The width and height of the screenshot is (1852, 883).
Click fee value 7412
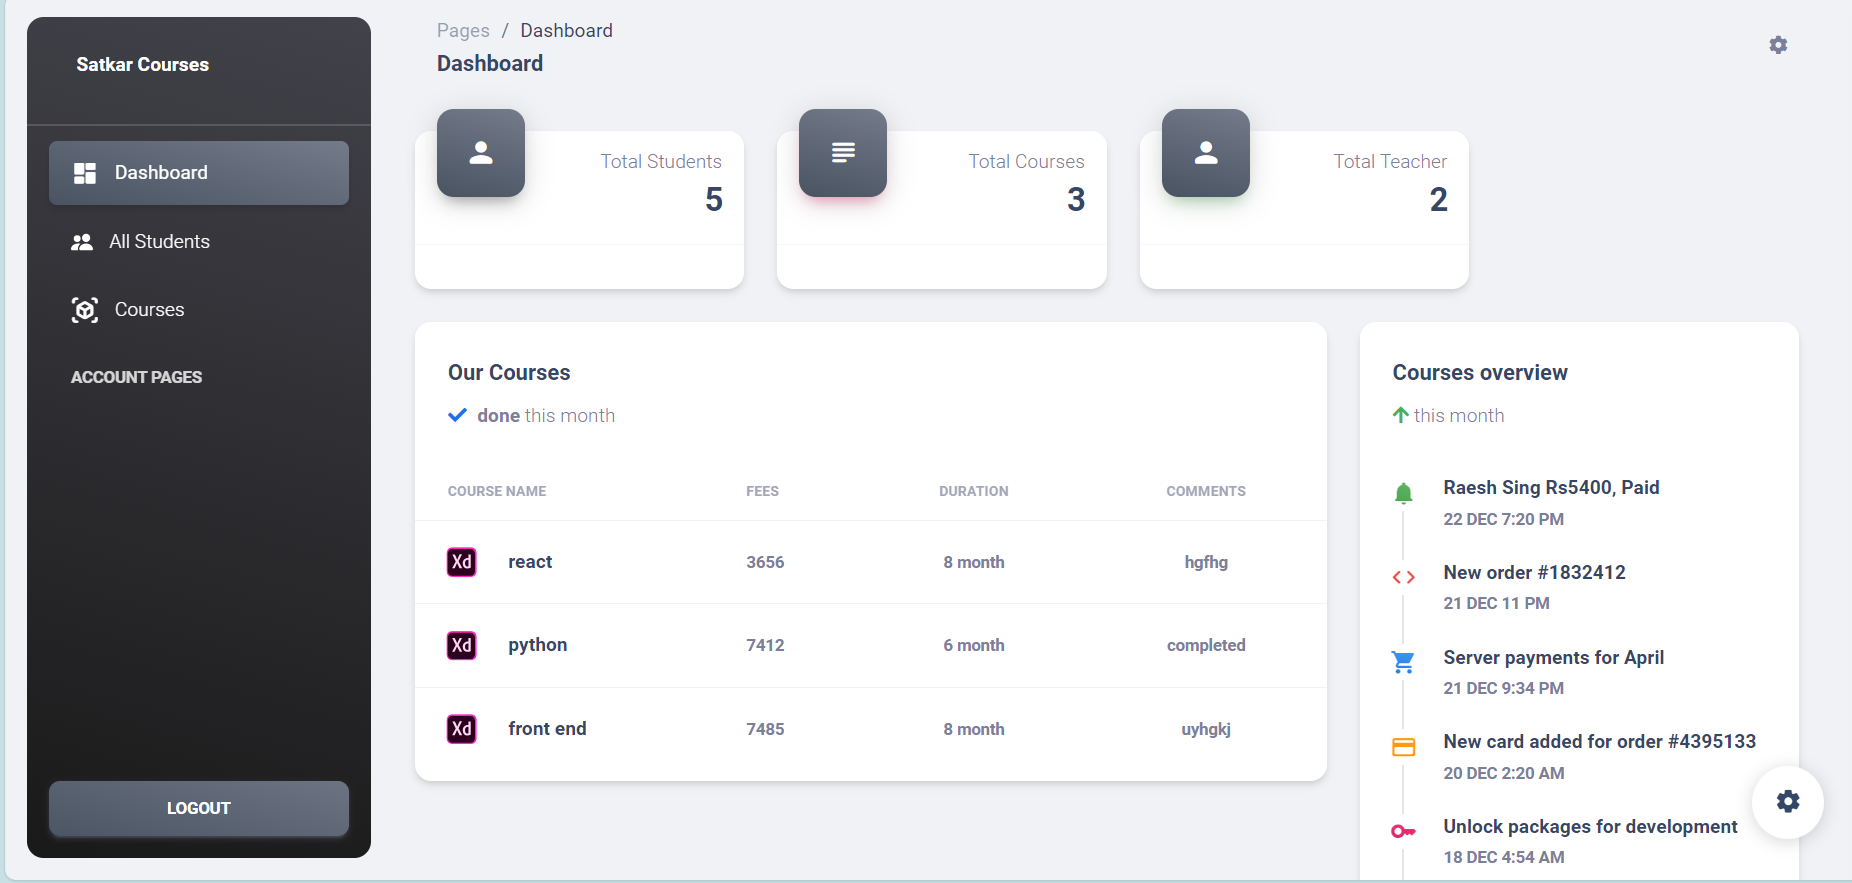765,645
